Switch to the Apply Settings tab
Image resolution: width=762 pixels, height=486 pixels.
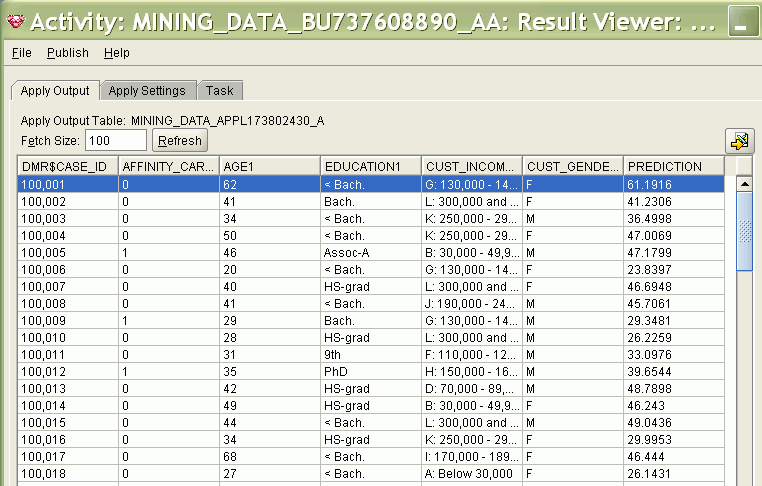[x=147, y=91]
